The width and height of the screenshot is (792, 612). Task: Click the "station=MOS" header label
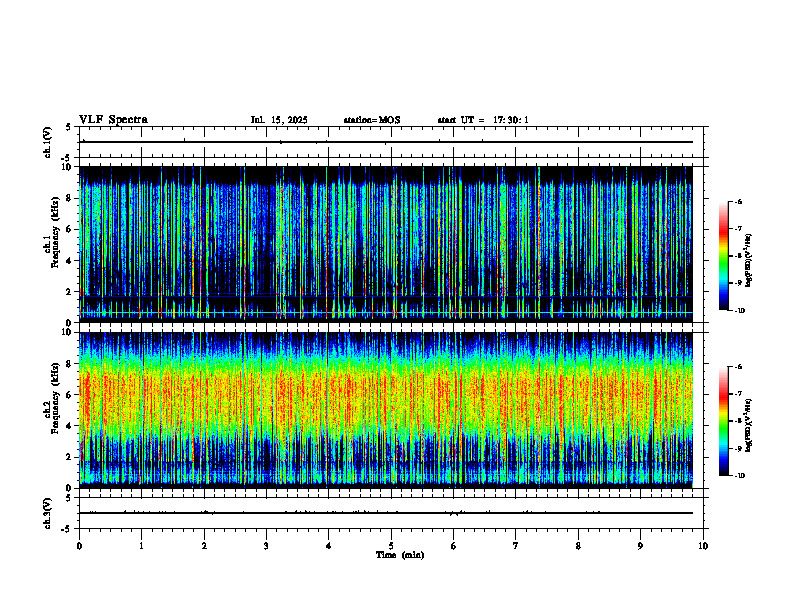pos(372,120)
